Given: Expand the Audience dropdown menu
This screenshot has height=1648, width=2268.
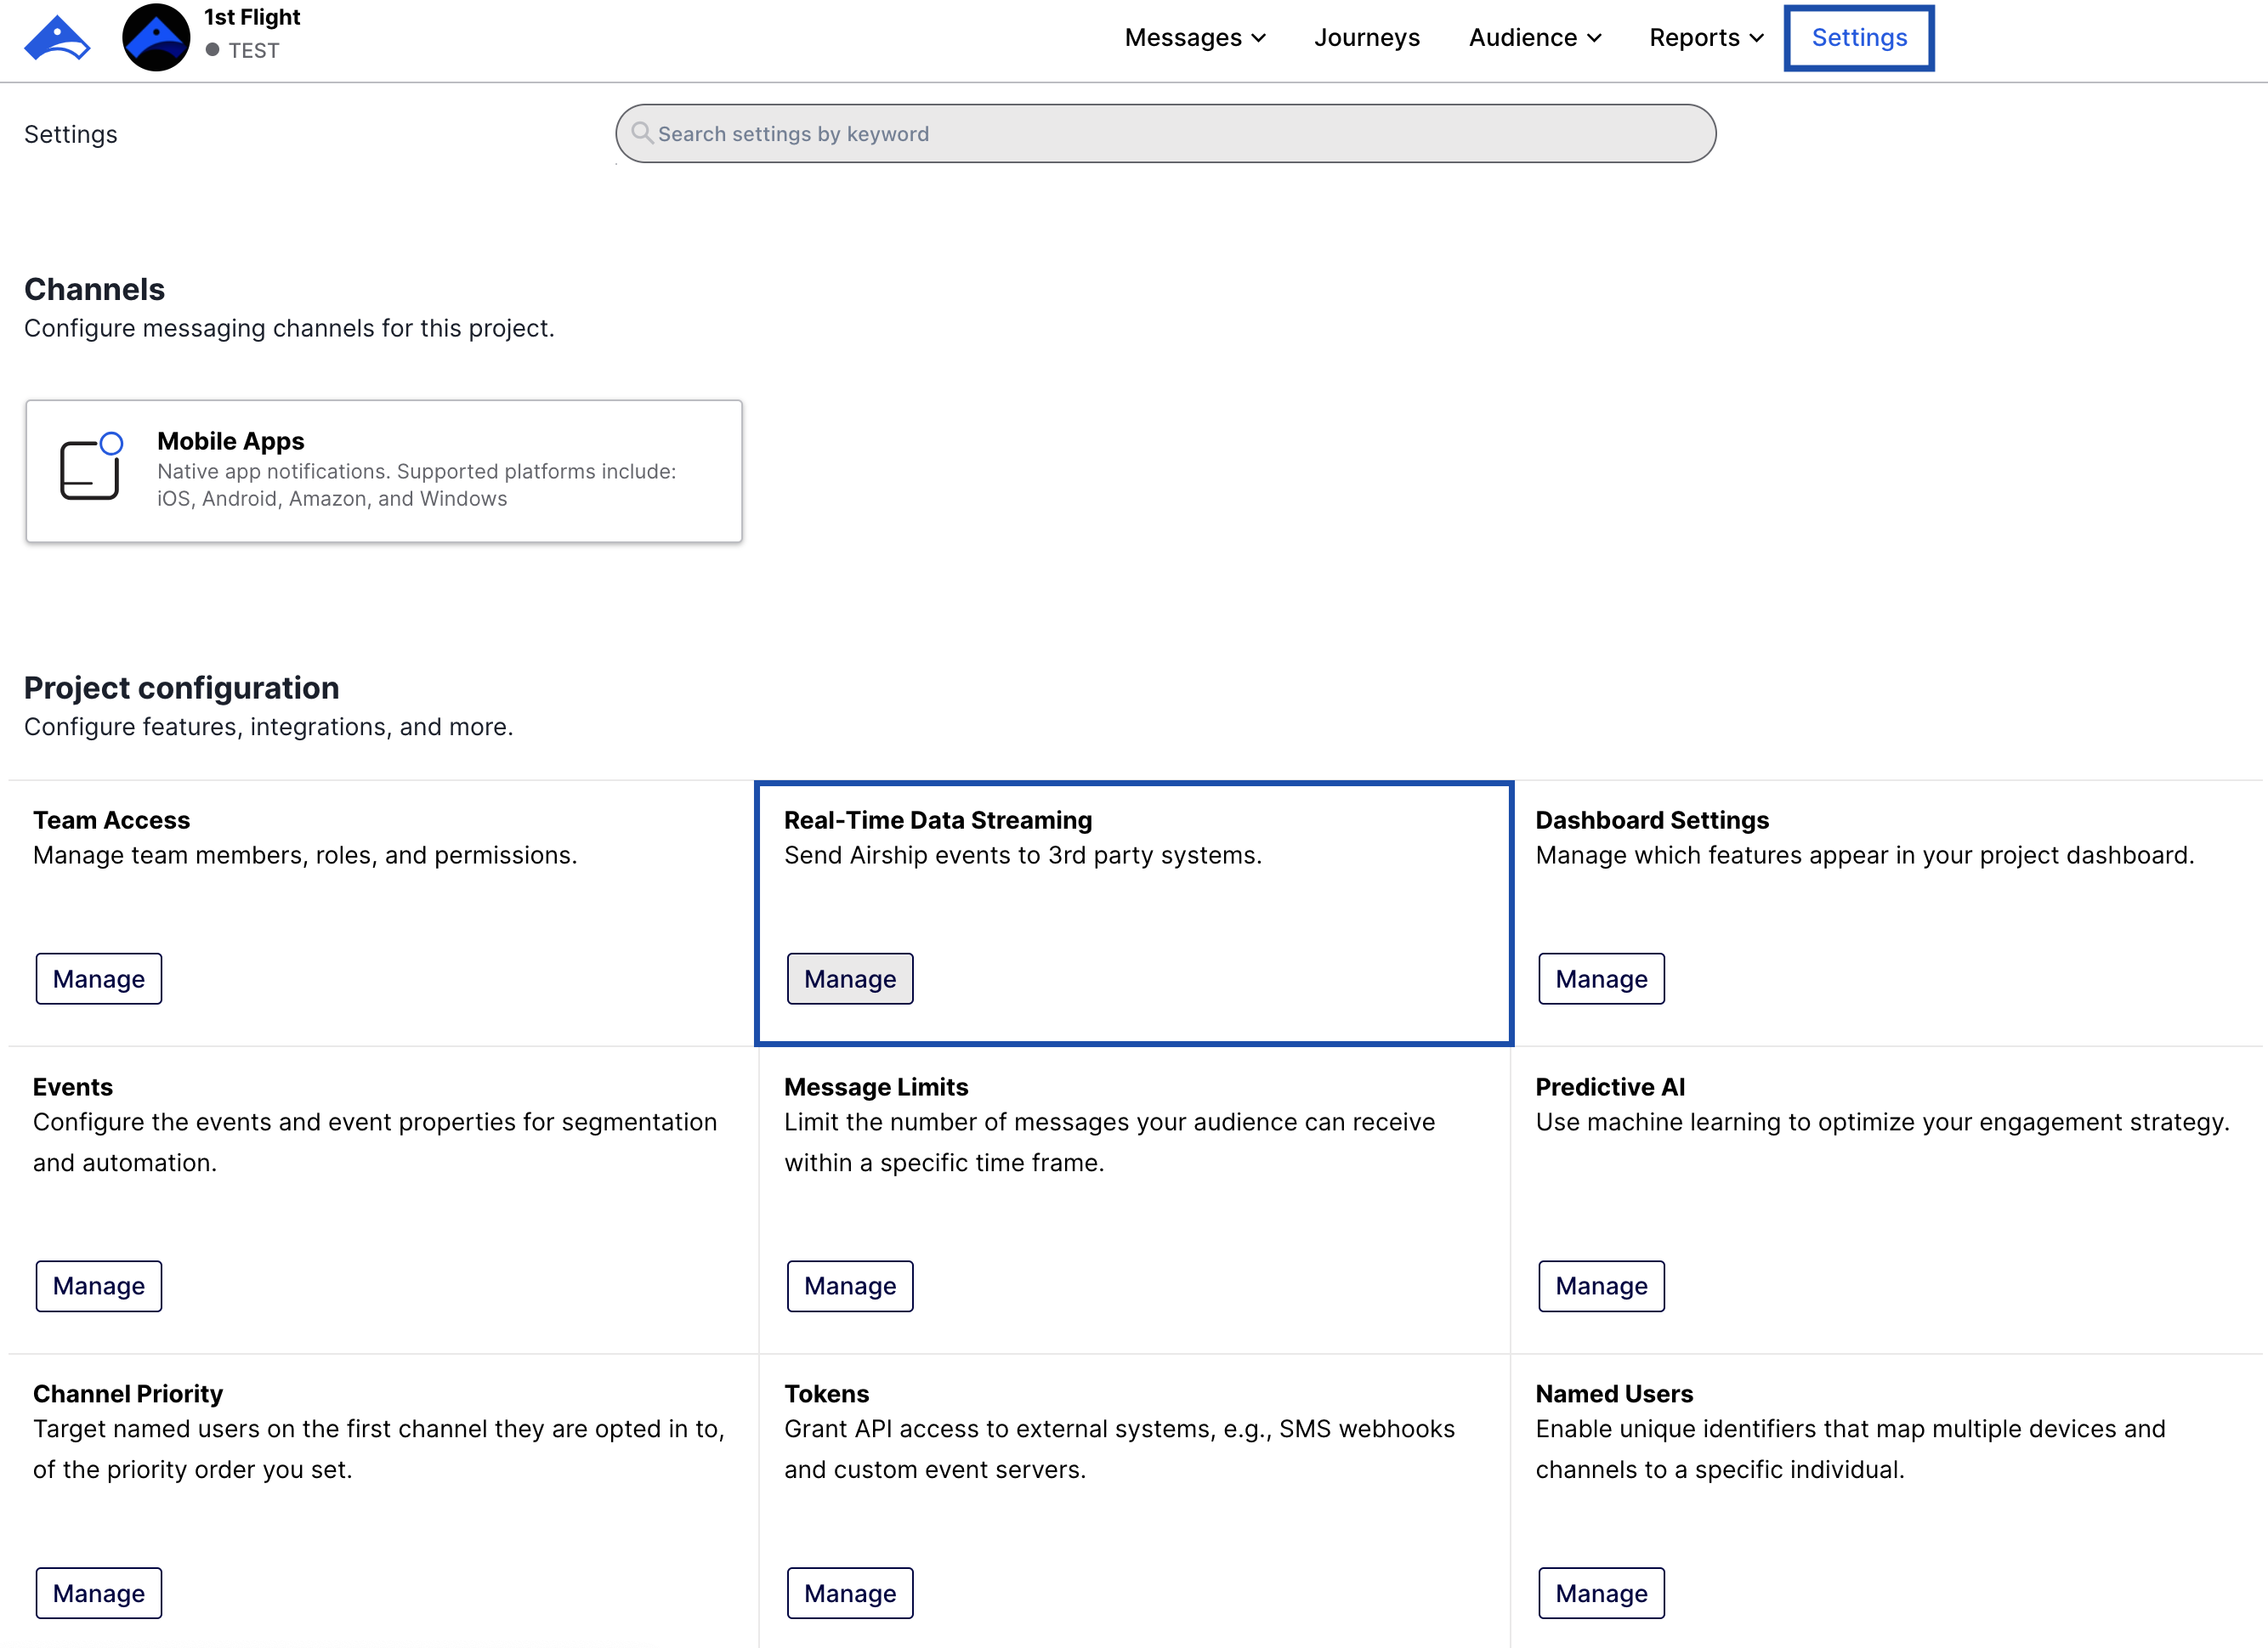Looking at the screenshot, I should (1534, 38).
